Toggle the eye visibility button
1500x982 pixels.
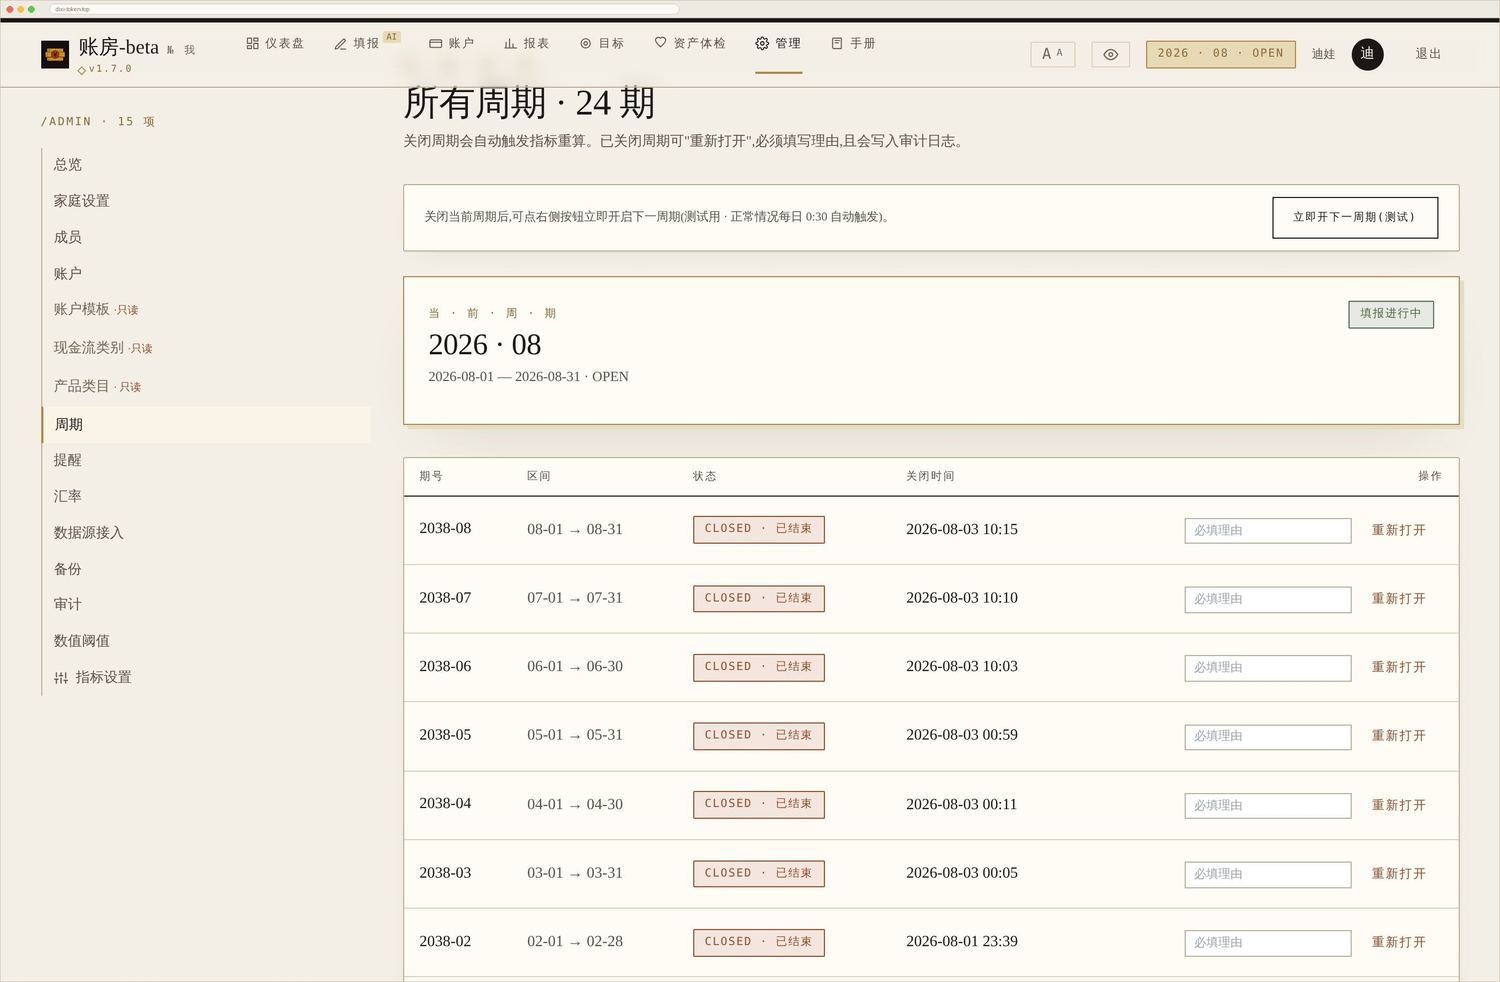[1110, 54]
